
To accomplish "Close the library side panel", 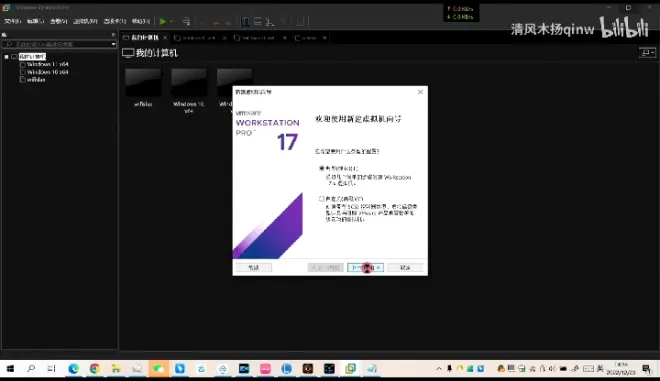I will click(x=113, y=35).
